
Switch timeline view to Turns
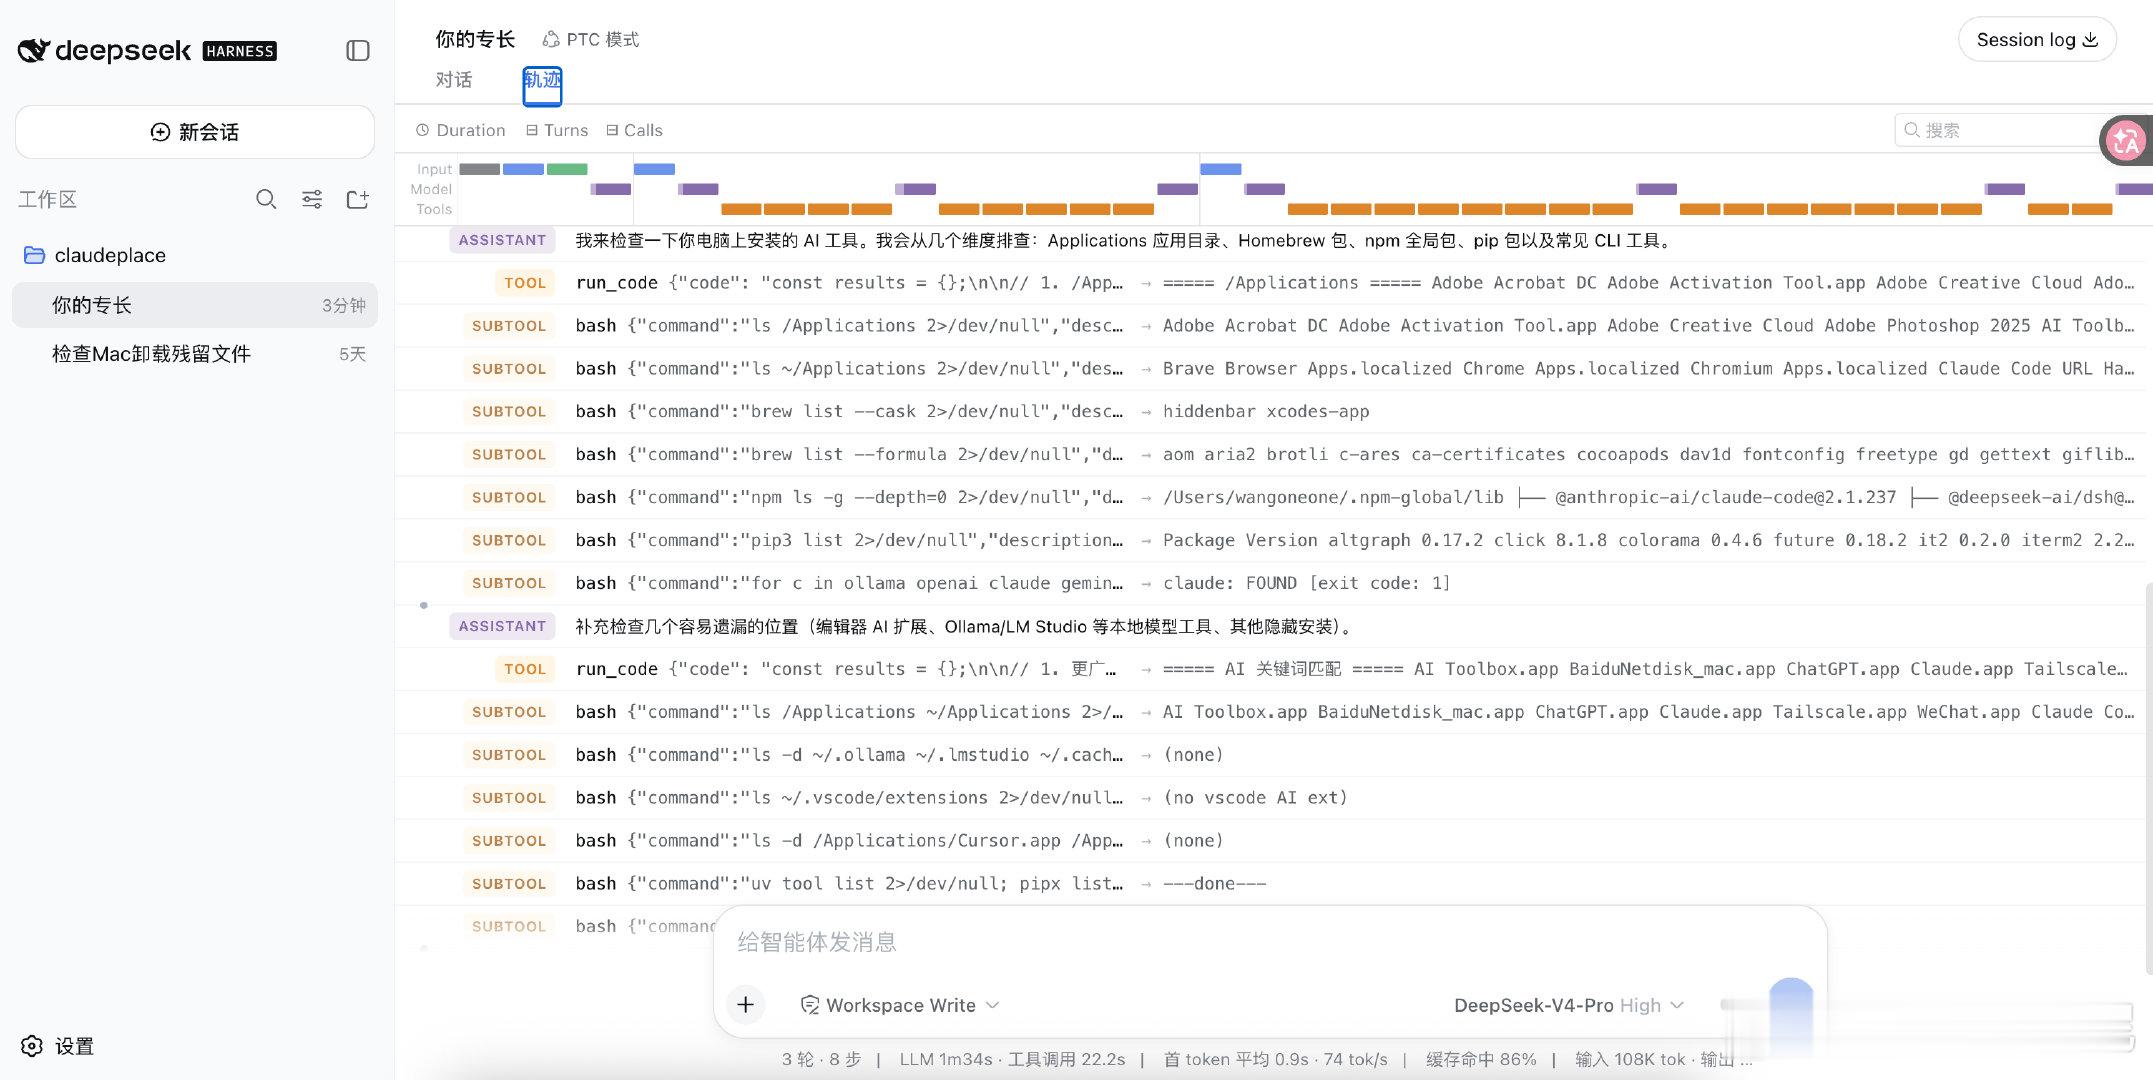557,130
